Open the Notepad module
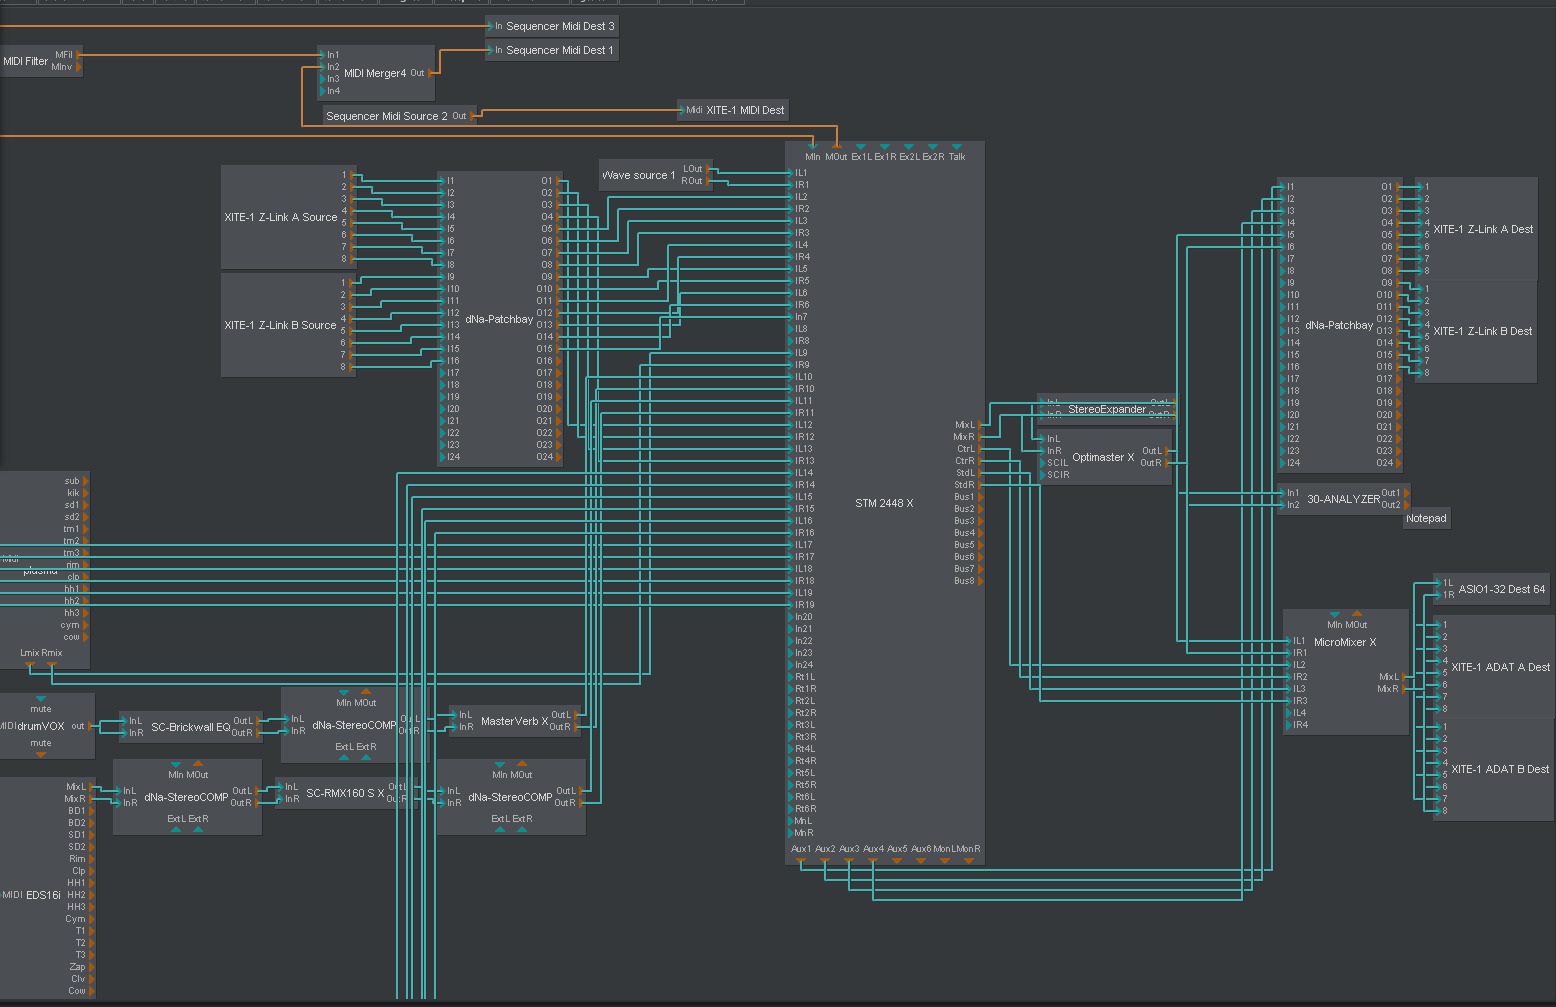The height and width of the screenshot is (1007, 1556). (1426, 518)
